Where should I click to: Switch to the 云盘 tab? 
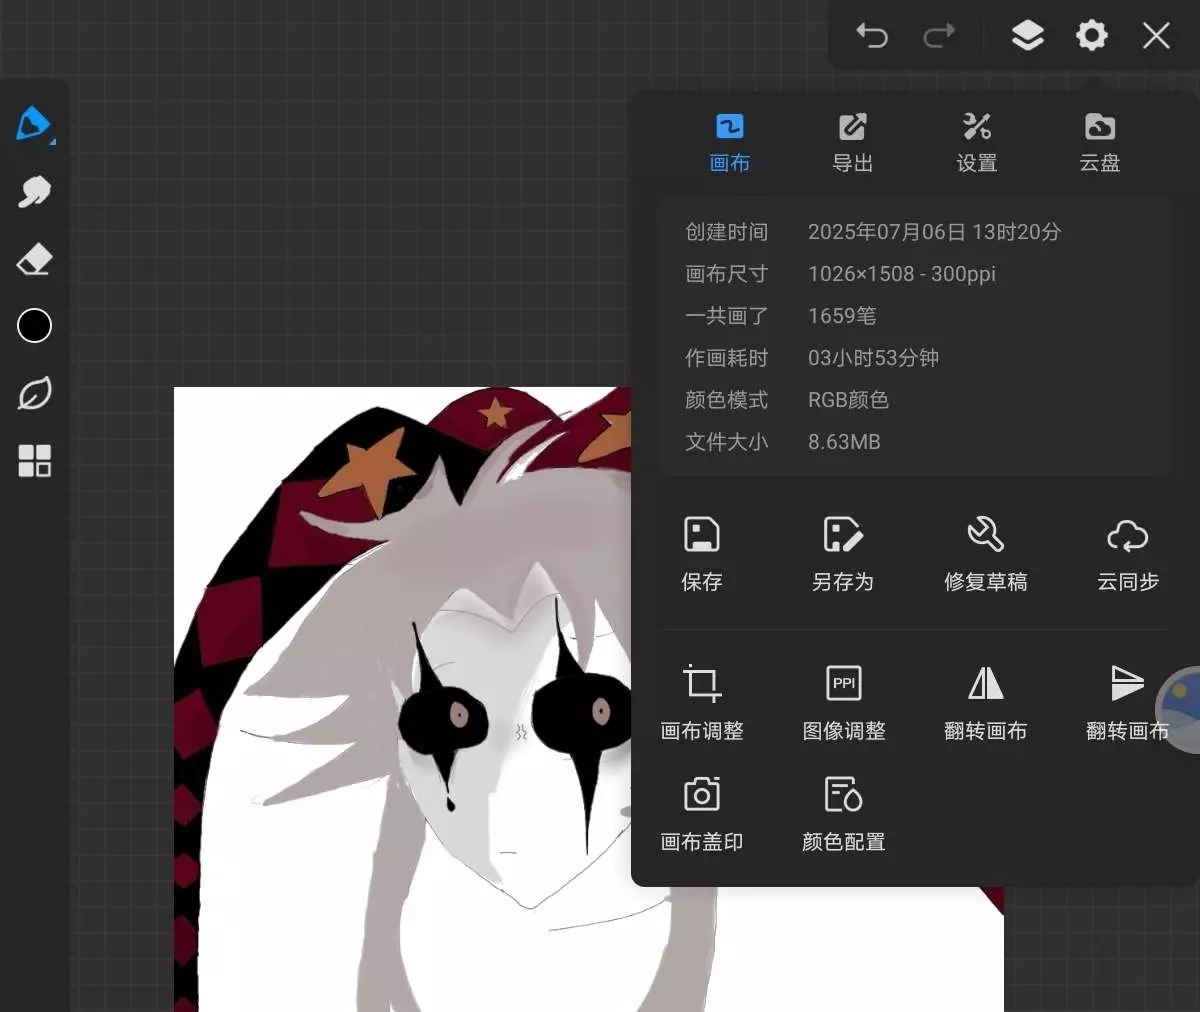click(x=1099, y=143)
